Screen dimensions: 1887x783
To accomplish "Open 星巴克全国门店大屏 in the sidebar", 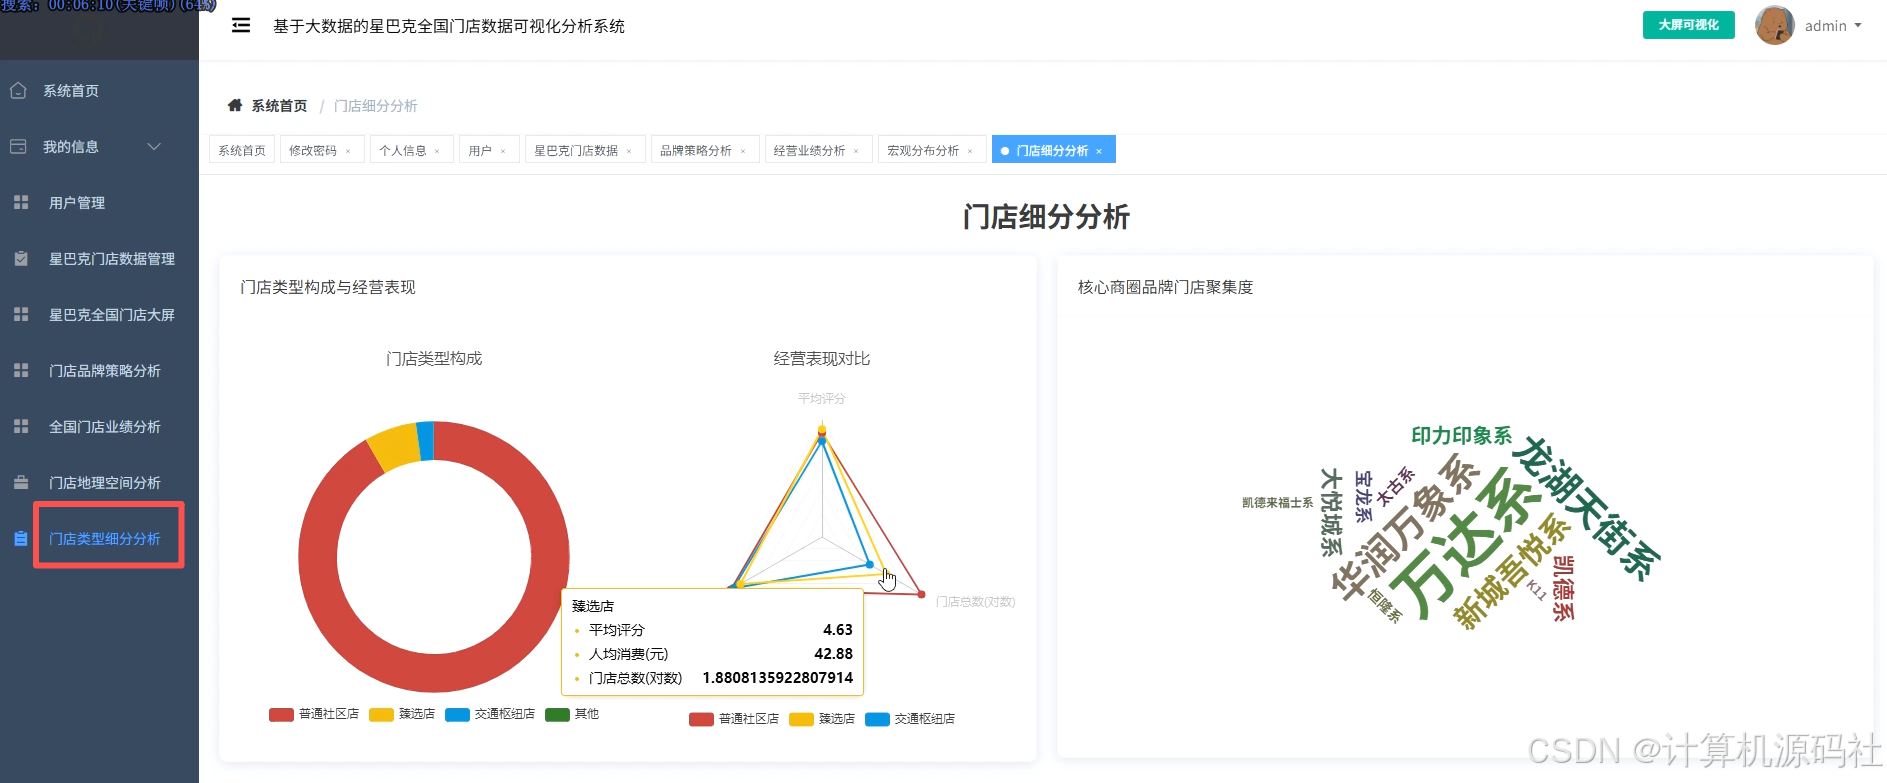I will (x=112, y=315).
